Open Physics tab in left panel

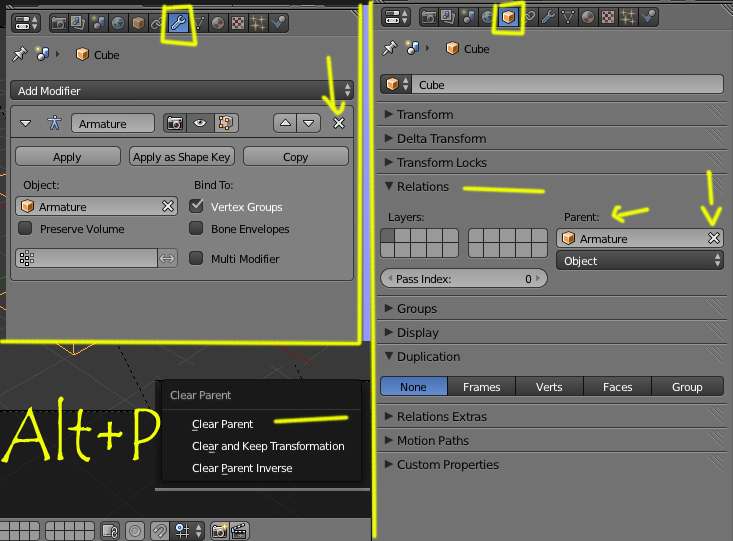coord(279,23)
